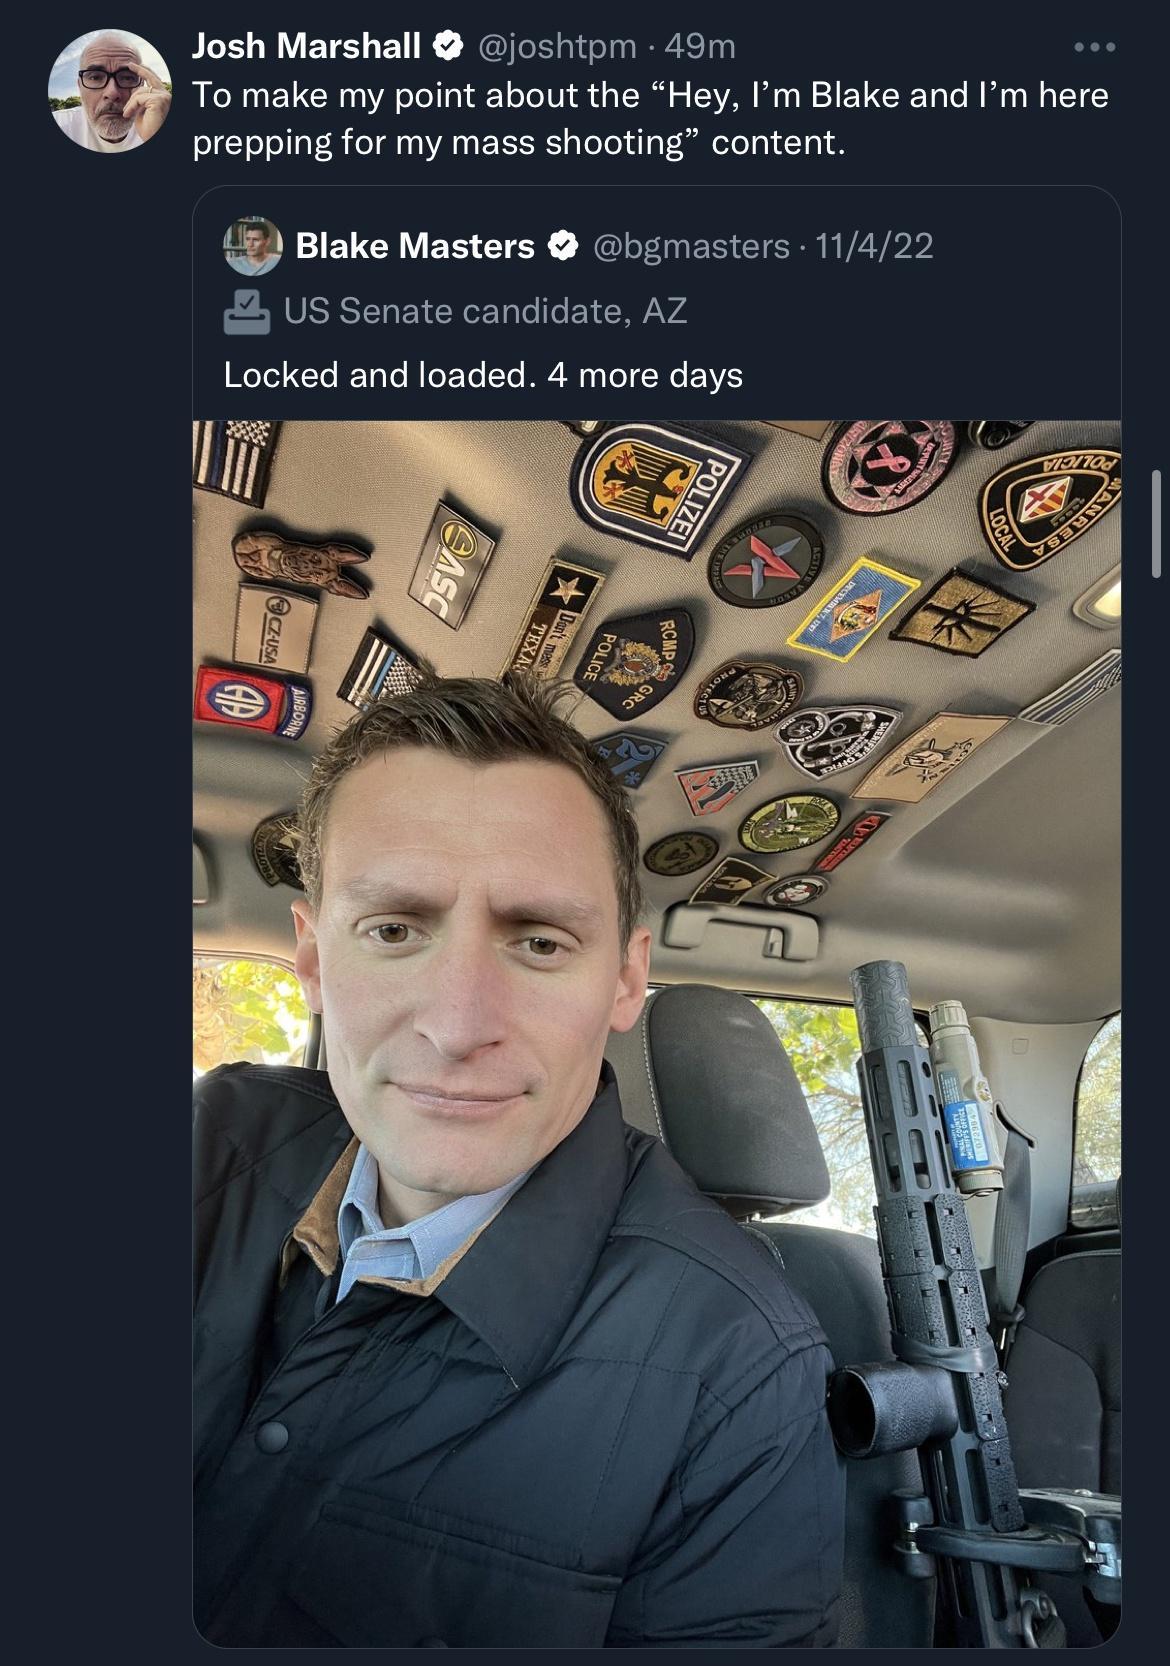Click Blake Masters' verified checkmark badge
1170x1666 pixels.
[562, 246]
